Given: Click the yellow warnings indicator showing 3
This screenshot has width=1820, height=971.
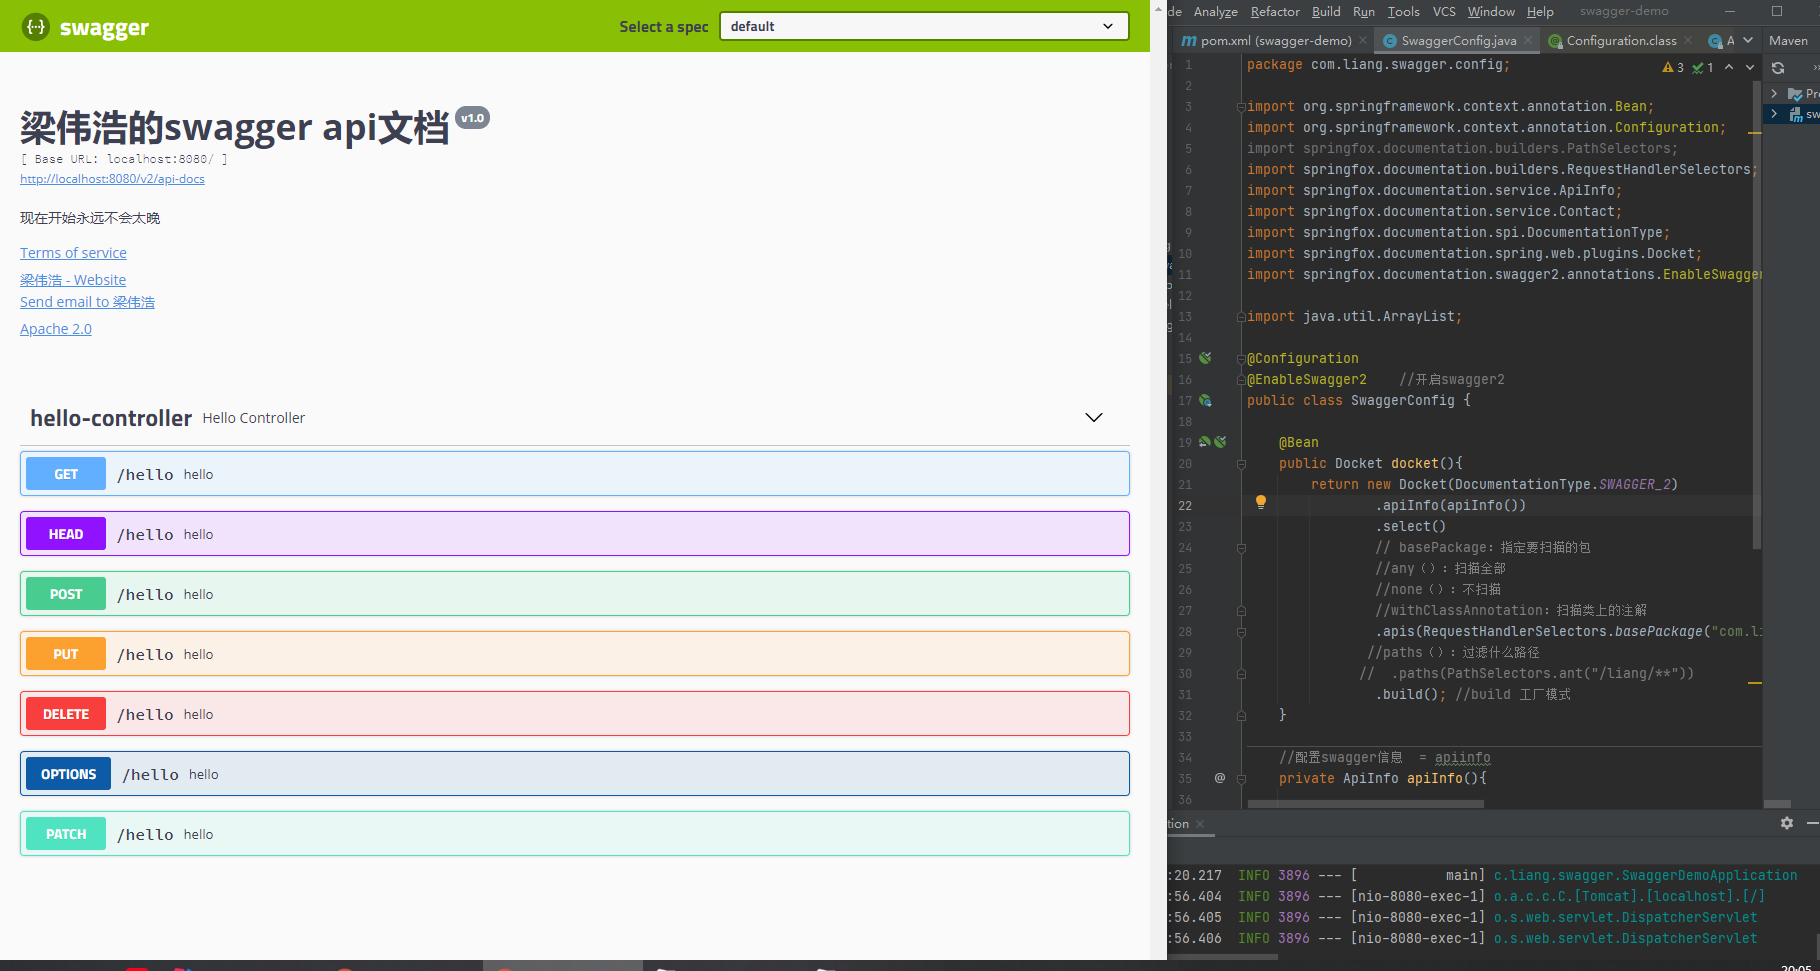Looking at the screenshot, I should pos(1673,68).
